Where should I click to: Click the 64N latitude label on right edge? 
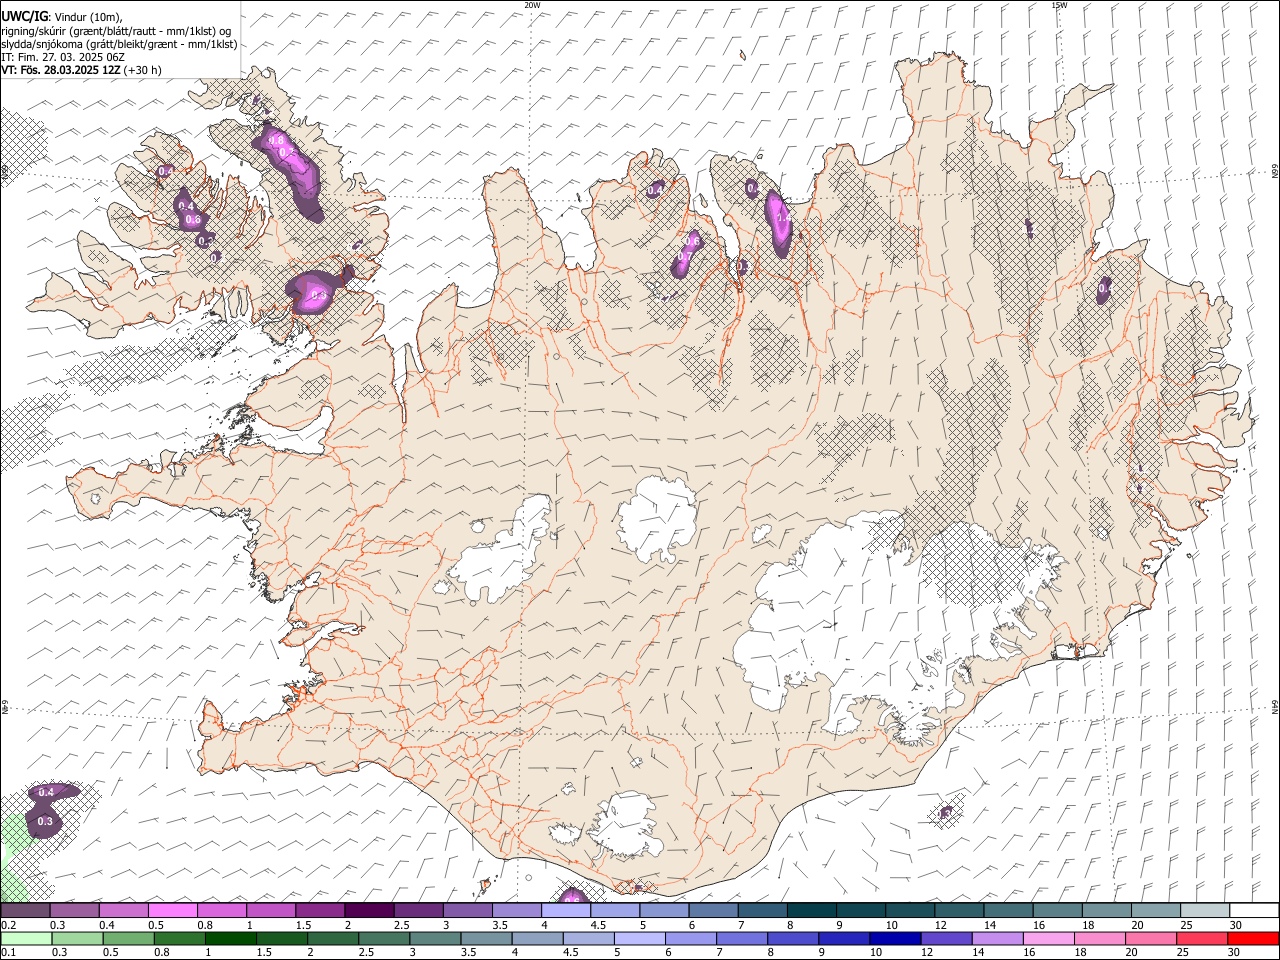point(1275,705)
